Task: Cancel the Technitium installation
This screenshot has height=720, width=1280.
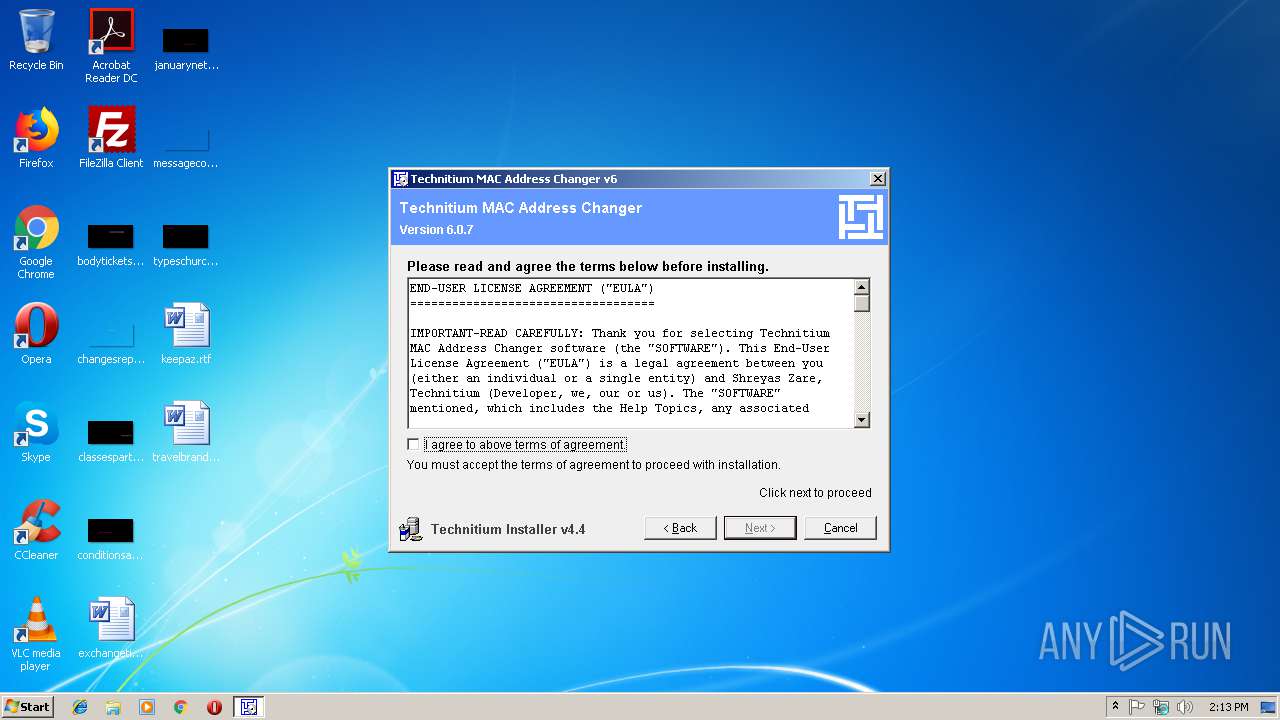Action: tap(840, 528)
